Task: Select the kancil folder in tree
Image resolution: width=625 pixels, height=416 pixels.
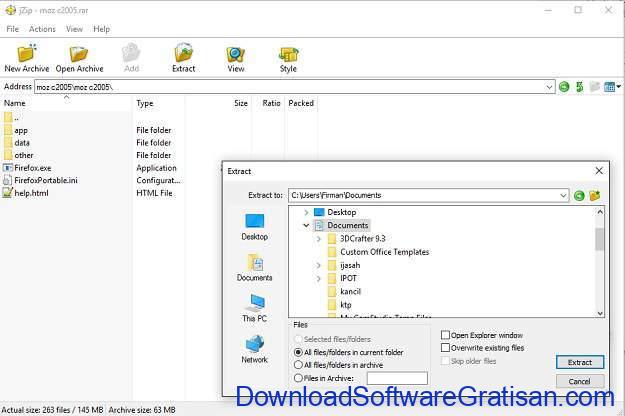Action: [344, 292]
